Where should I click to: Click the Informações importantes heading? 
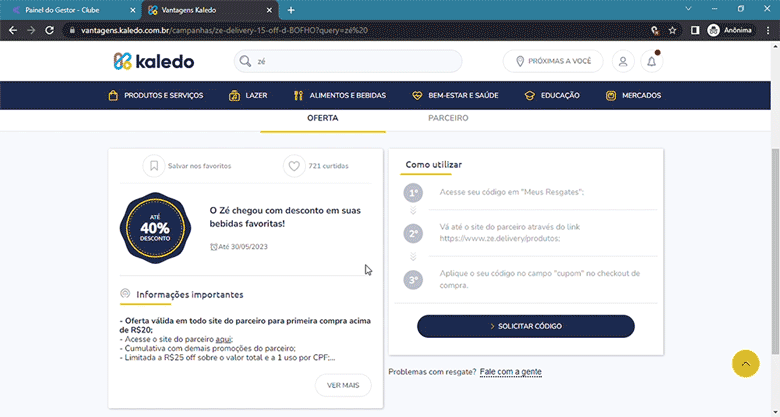pyautogui.click(x=190, y=295)
